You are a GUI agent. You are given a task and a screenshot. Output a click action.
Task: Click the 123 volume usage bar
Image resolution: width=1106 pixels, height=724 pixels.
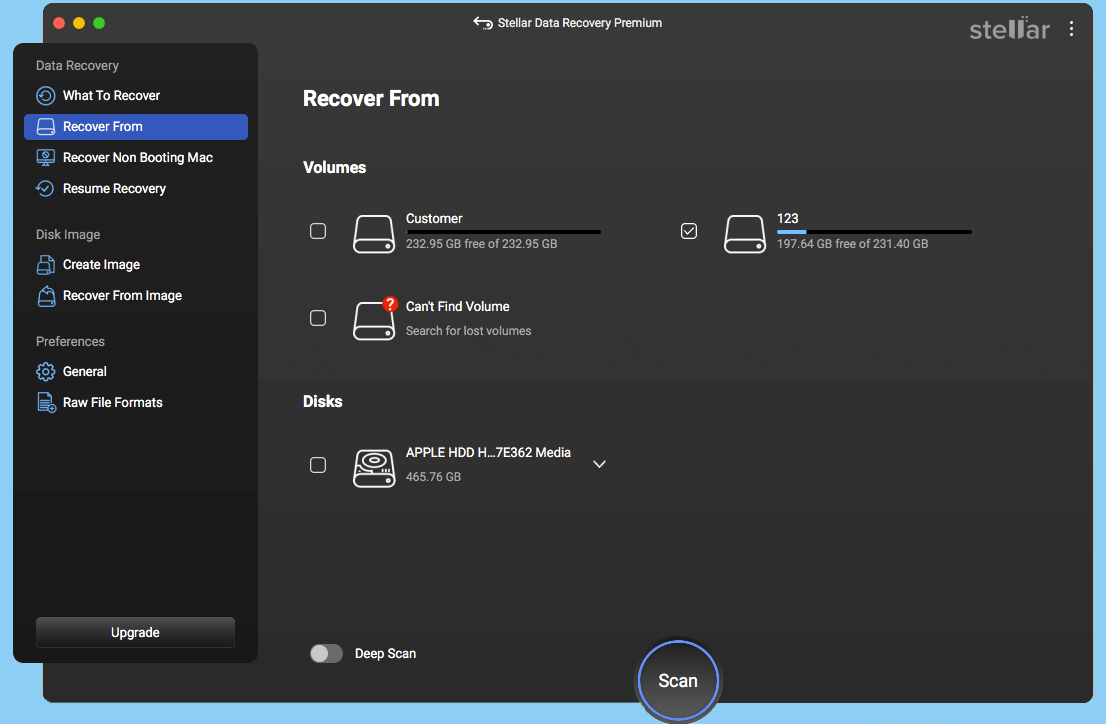click(874, 231)
